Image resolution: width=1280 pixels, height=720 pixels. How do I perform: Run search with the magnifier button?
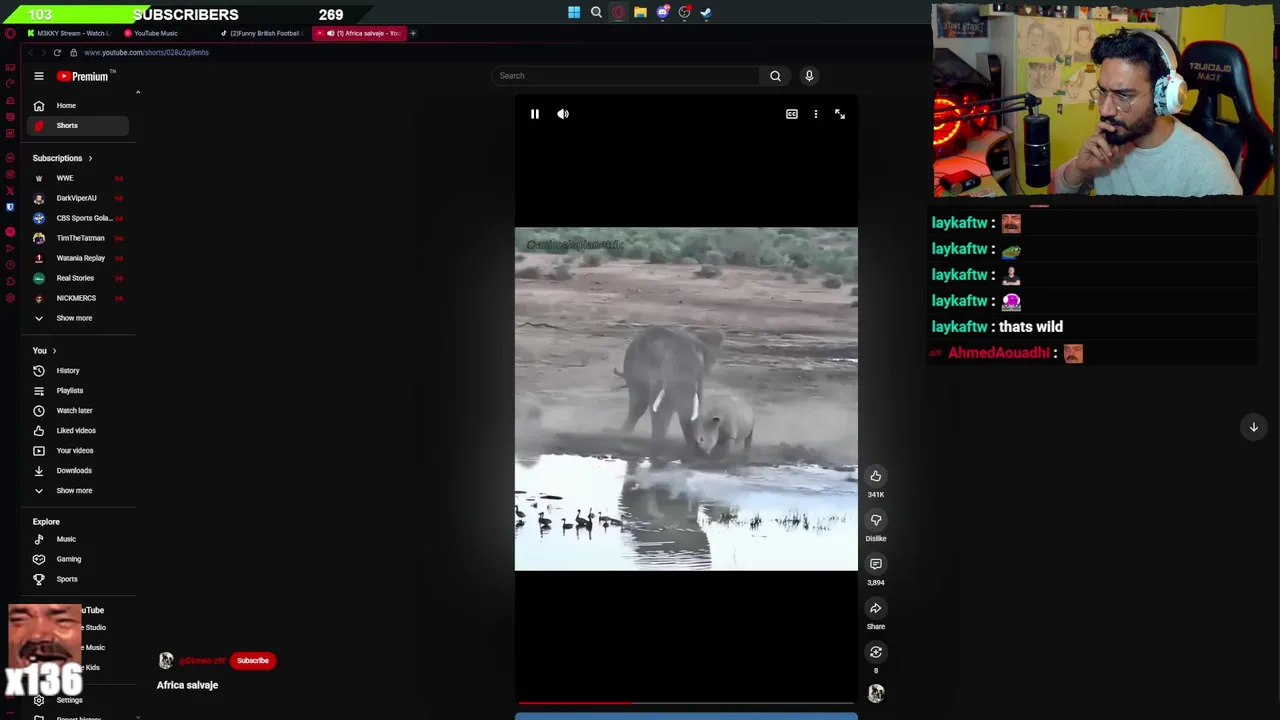click(x=775, y=76)
